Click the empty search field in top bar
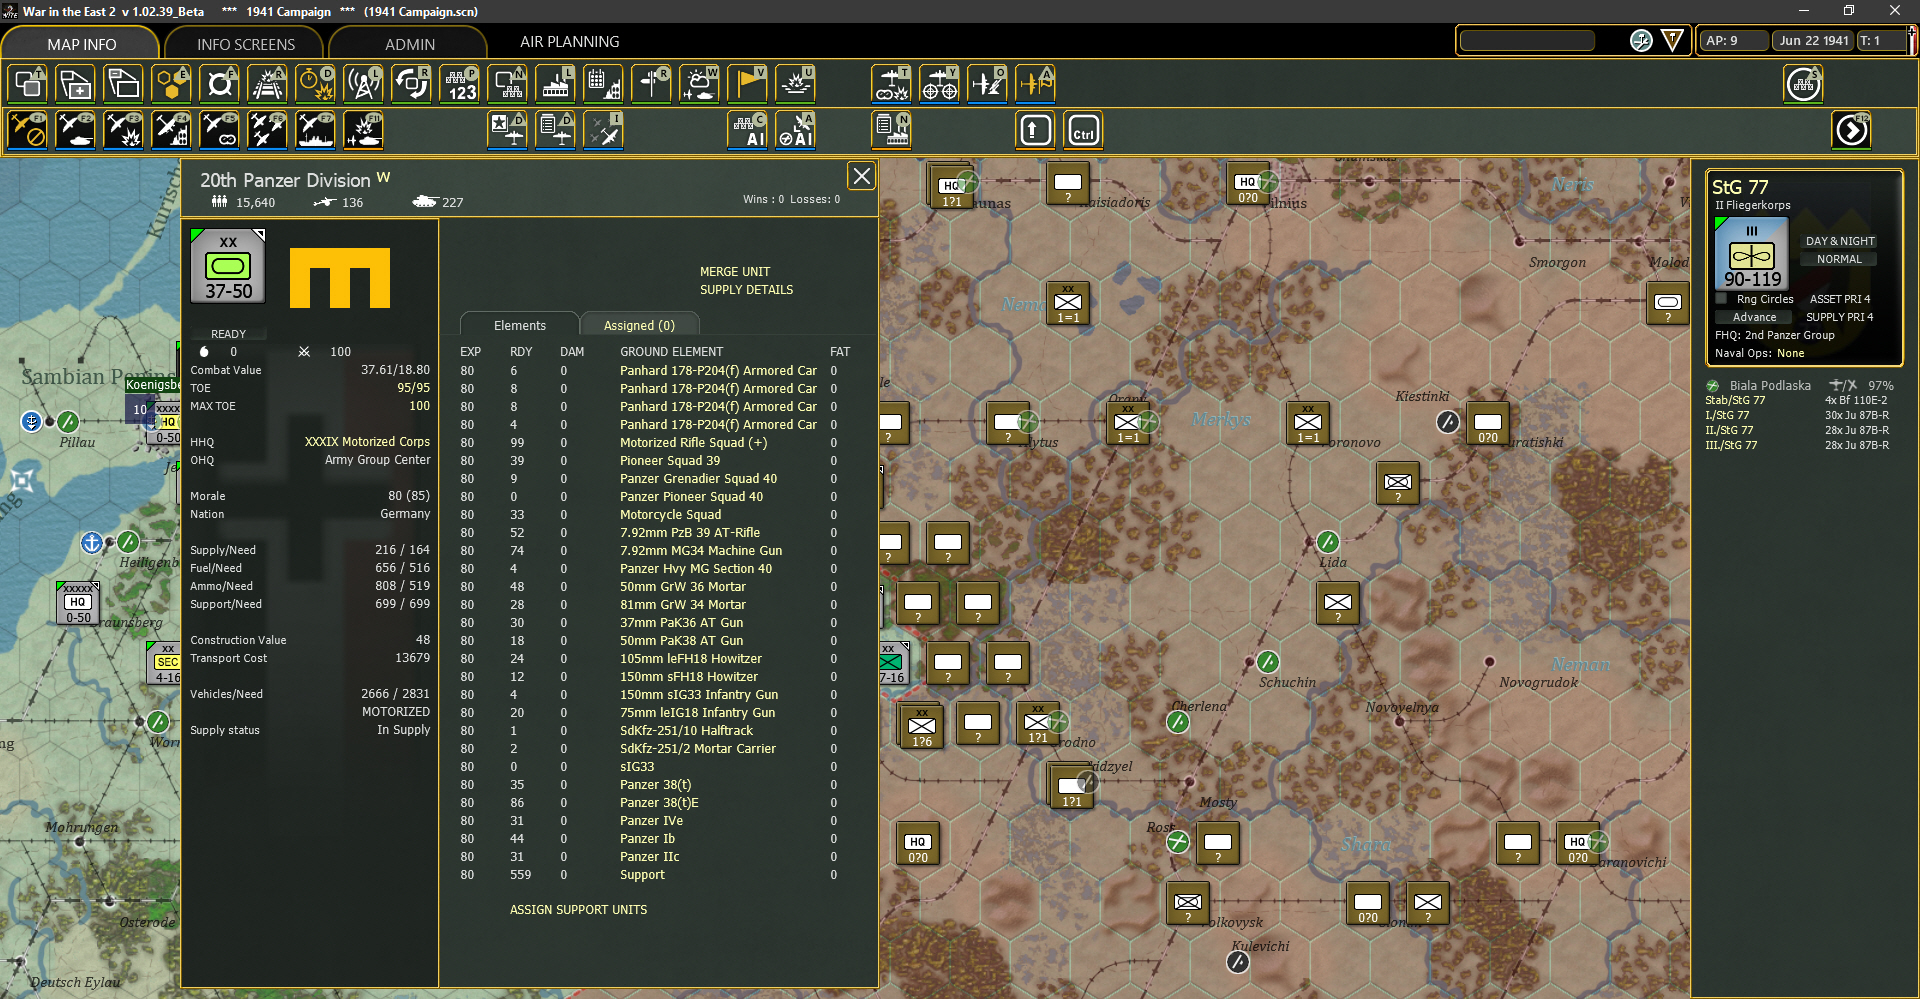The height and width of the screenshot is (999, 1920). coord(1527,41)
